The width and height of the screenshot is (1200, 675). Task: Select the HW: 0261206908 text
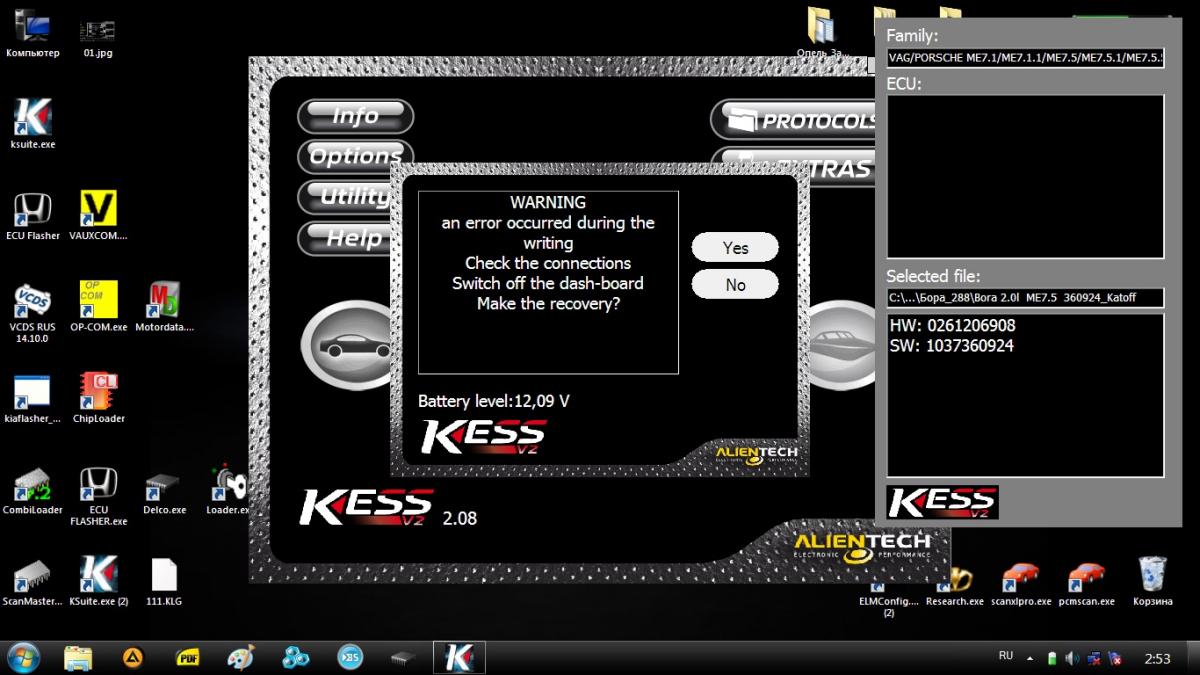pyautogui.click(x=951, y=326)
